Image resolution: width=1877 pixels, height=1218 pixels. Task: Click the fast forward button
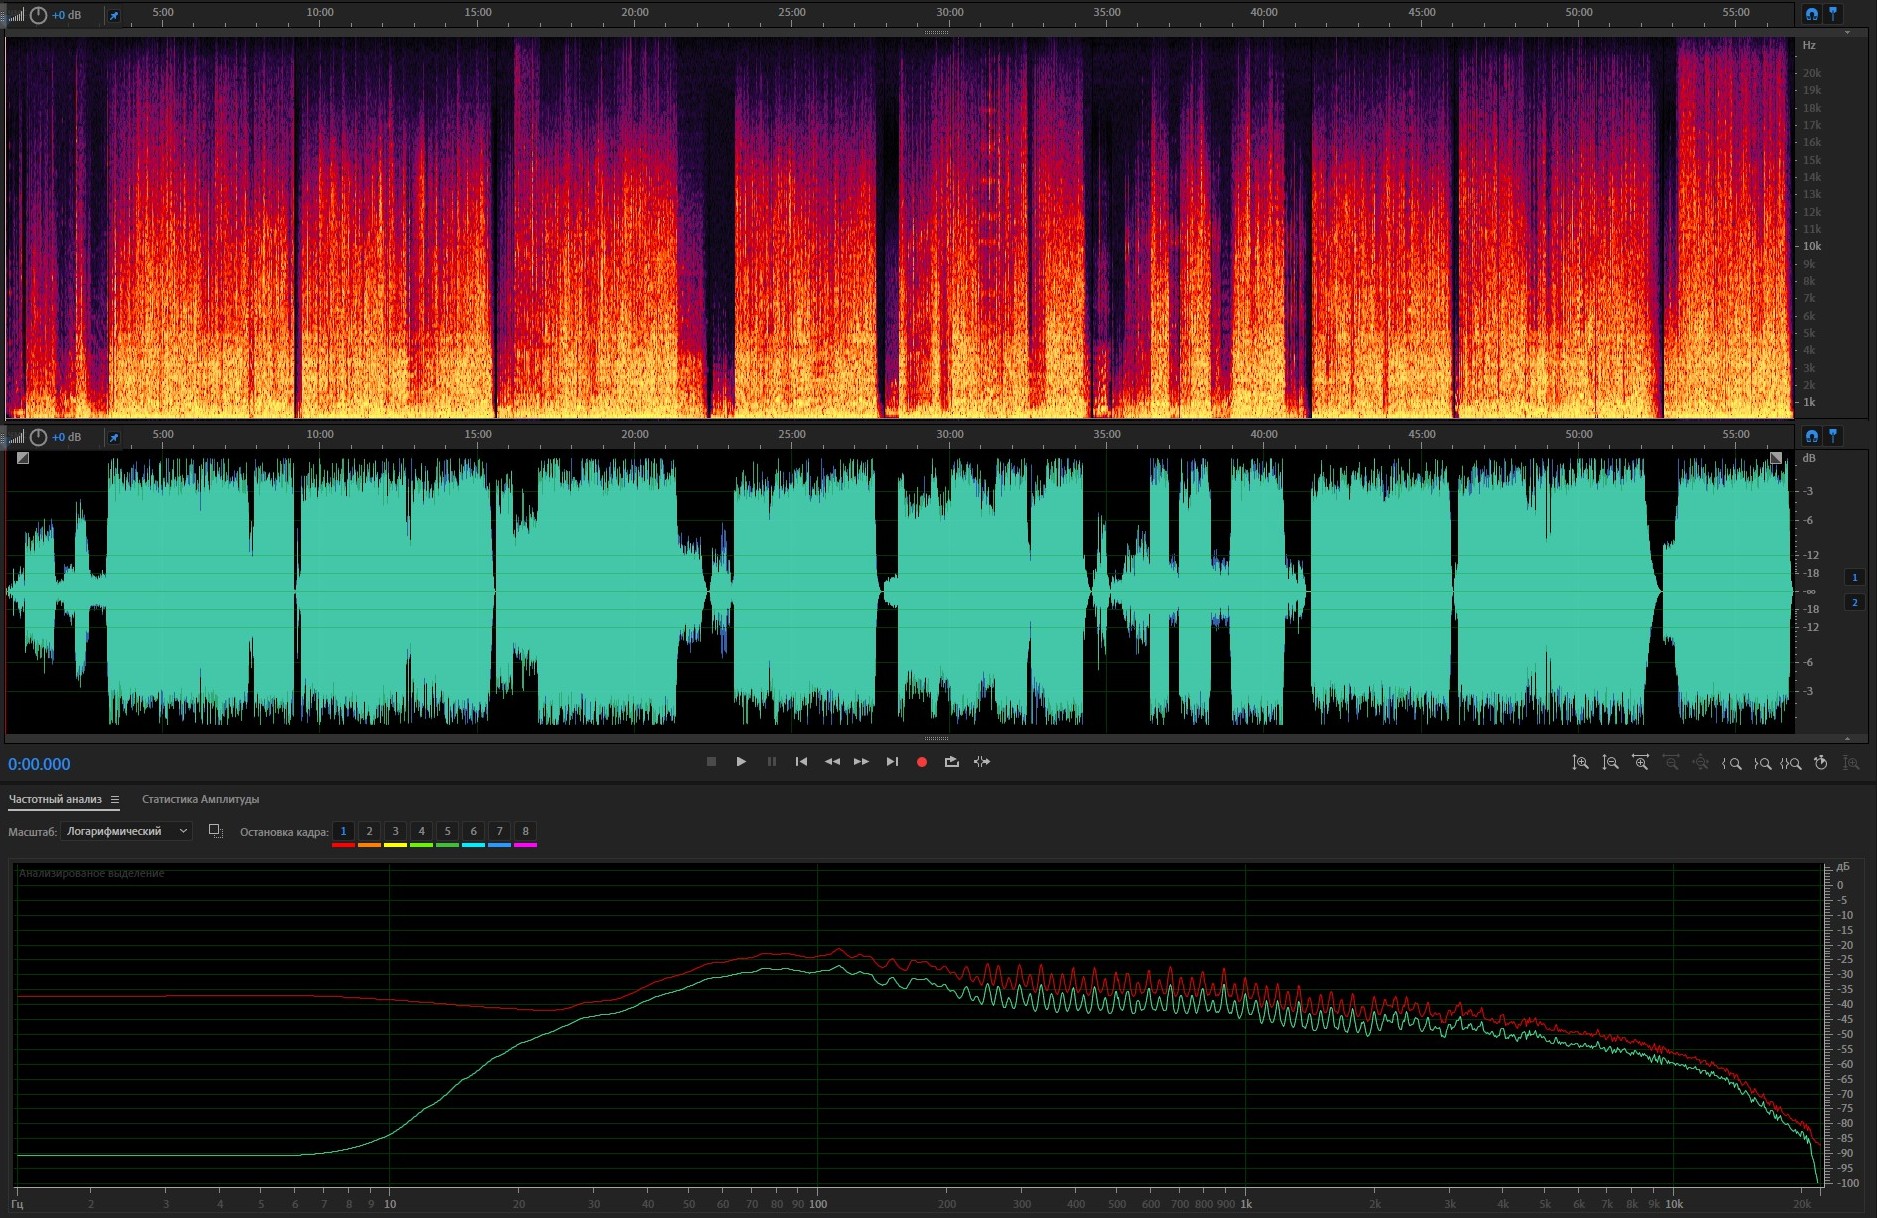coord(861,762)
